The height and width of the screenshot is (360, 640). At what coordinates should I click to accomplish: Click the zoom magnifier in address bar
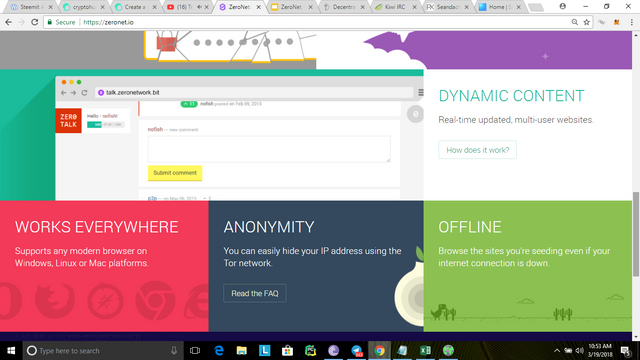(x=575, y=22)
